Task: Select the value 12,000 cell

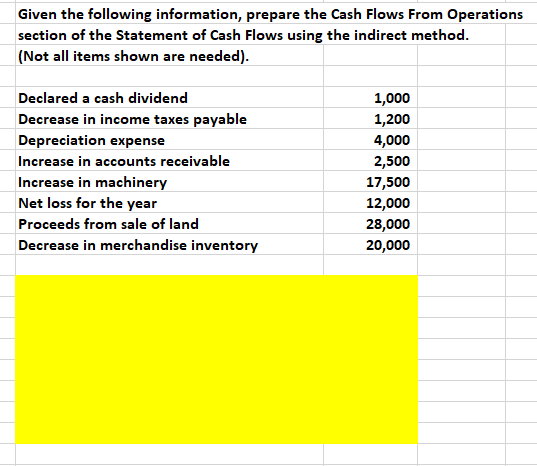Action: [370, 203]
